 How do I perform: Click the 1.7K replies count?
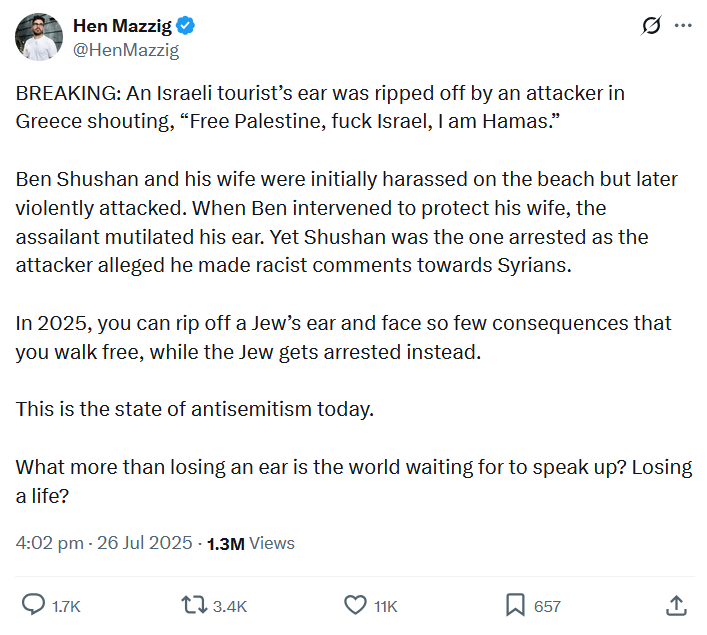(65, 606)
